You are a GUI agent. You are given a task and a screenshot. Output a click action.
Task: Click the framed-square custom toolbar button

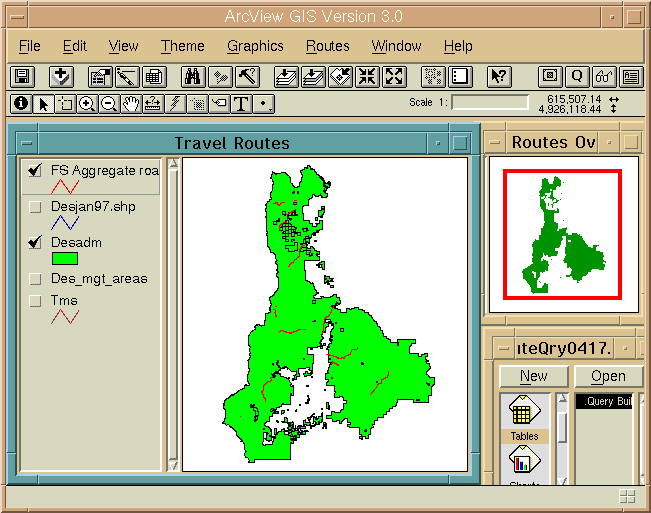click(x=550, y=77)
